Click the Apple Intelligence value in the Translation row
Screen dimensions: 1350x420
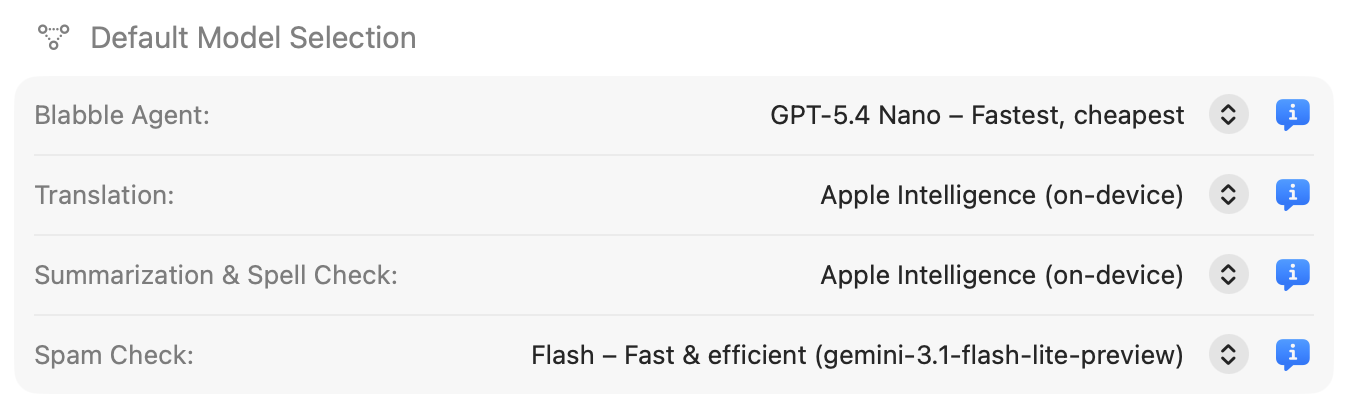1002,195
